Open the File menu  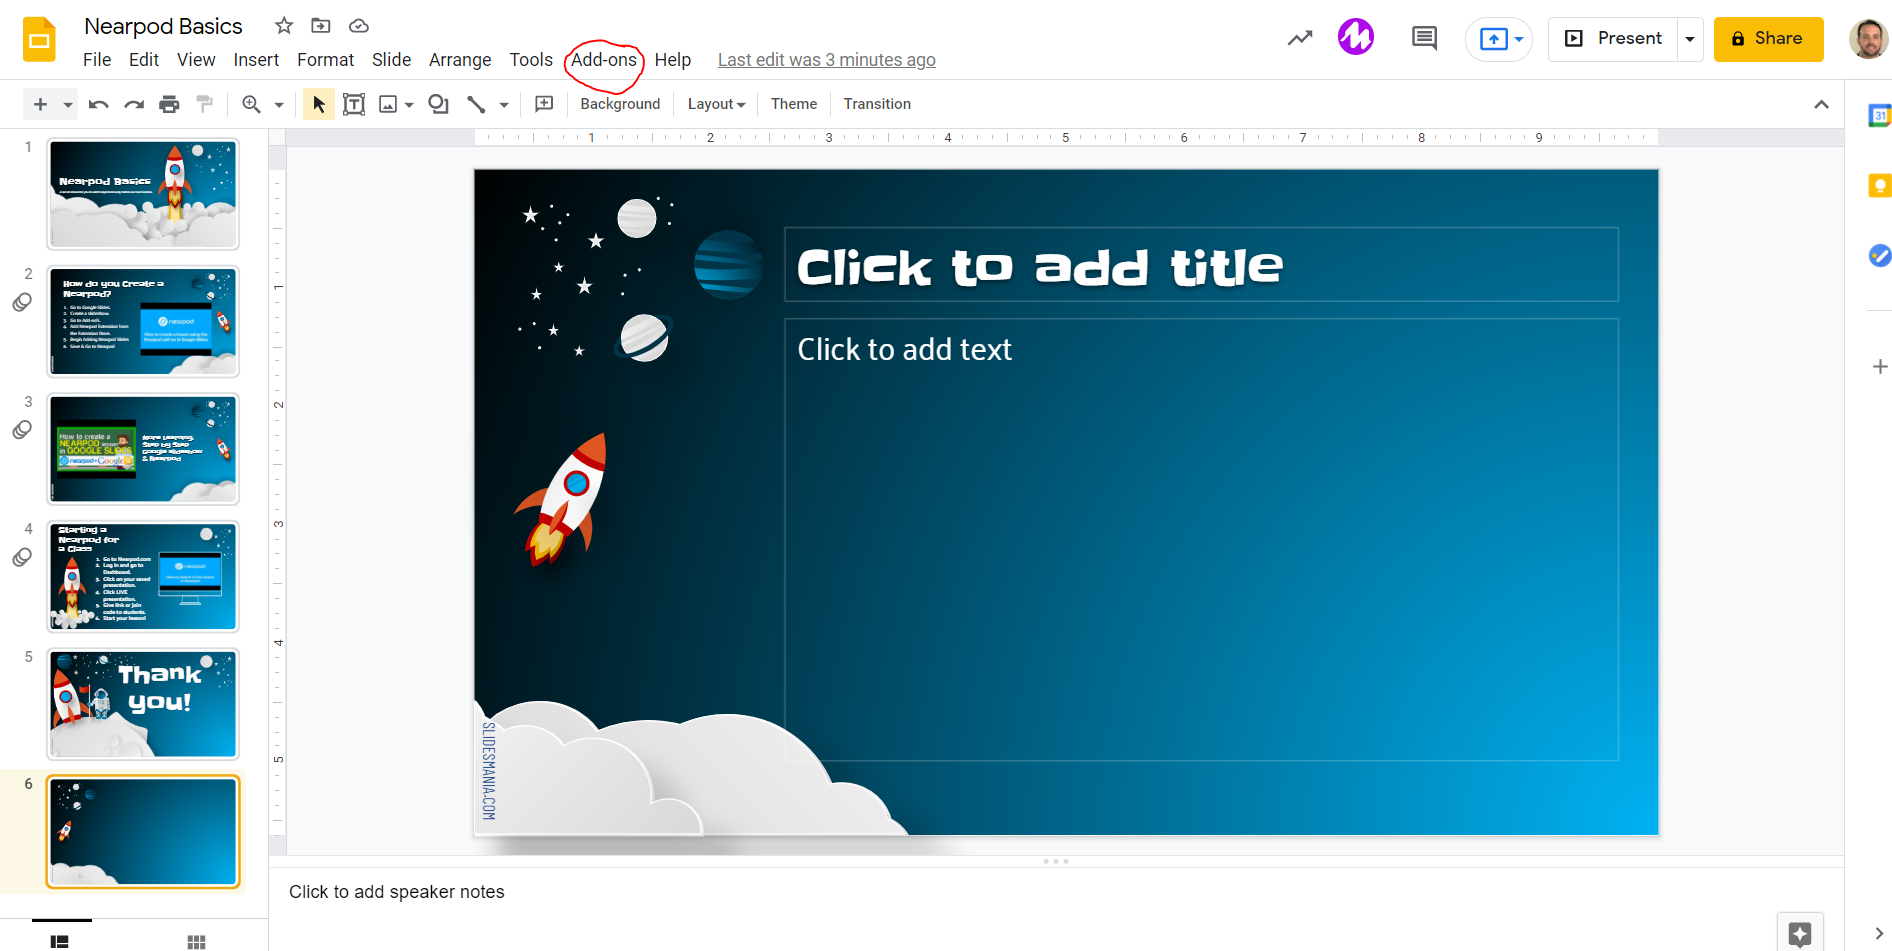97,60
